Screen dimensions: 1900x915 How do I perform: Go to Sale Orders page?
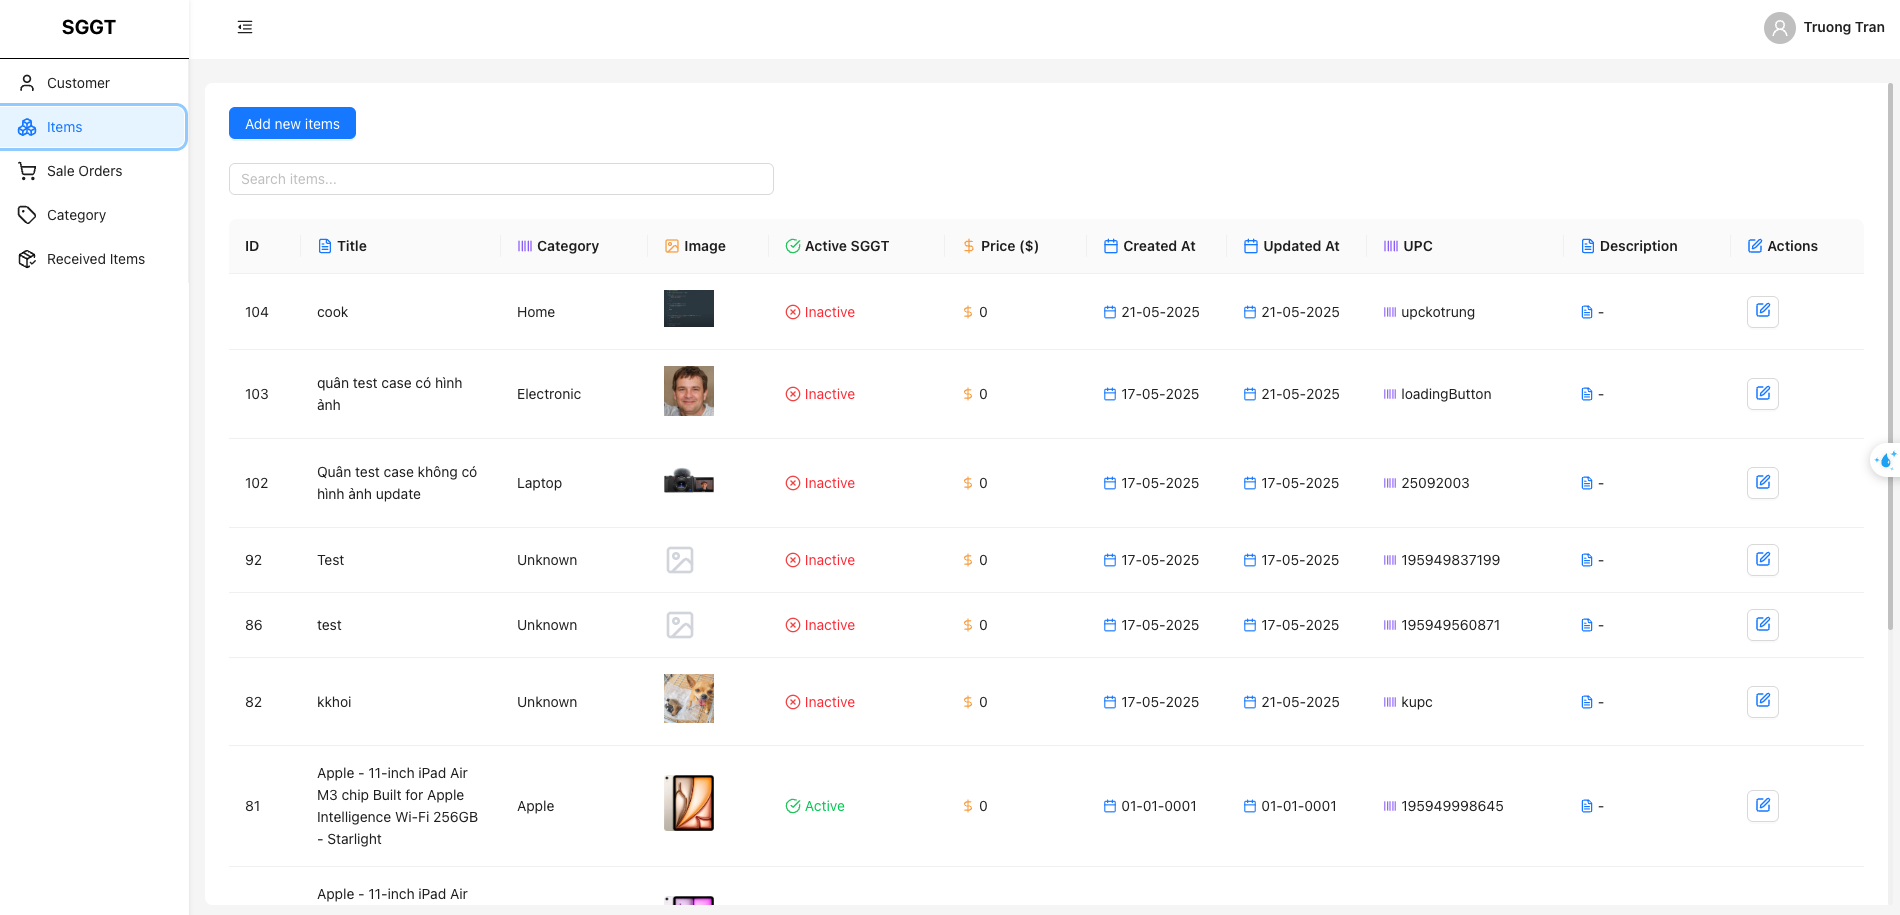coord(84,171)
